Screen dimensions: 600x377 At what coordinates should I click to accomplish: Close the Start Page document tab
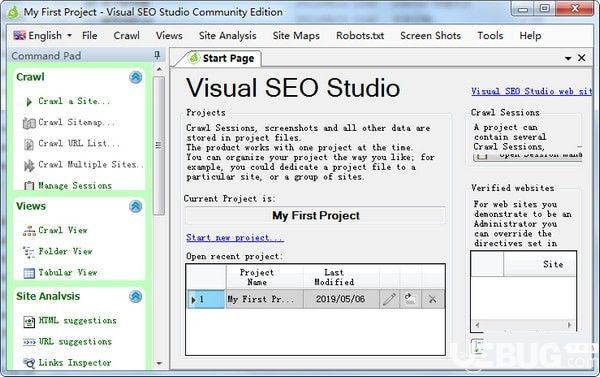582,58
